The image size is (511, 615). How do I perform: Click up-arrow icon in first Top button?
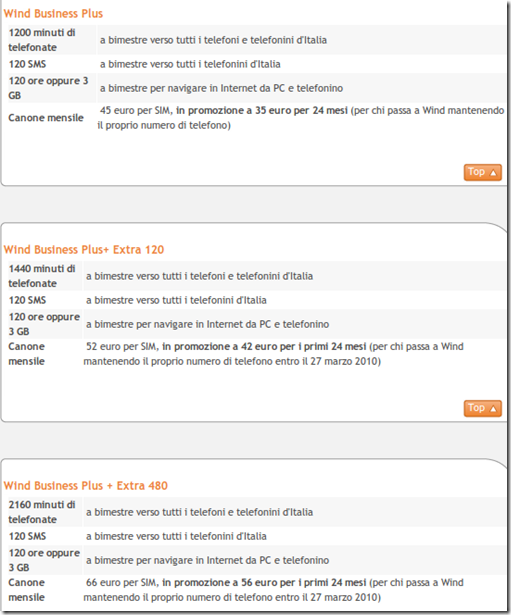[x=493, y=173]
